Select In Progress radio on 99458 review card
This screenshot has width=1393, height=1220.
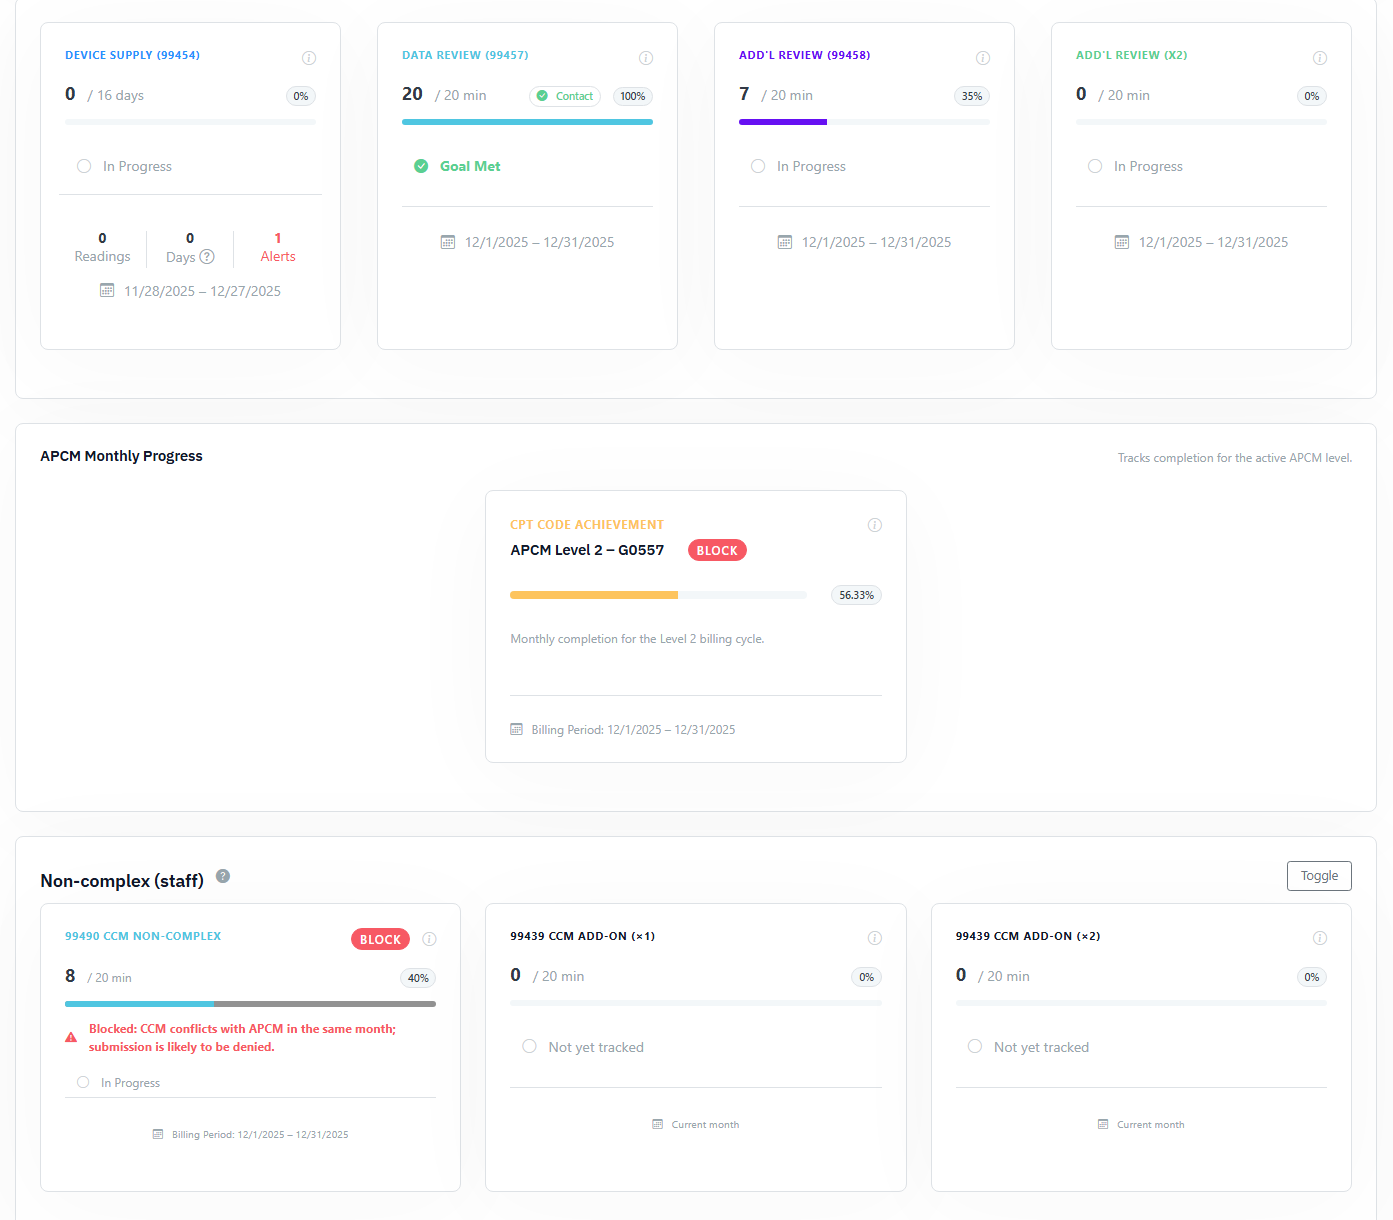[x=758, y=166]
